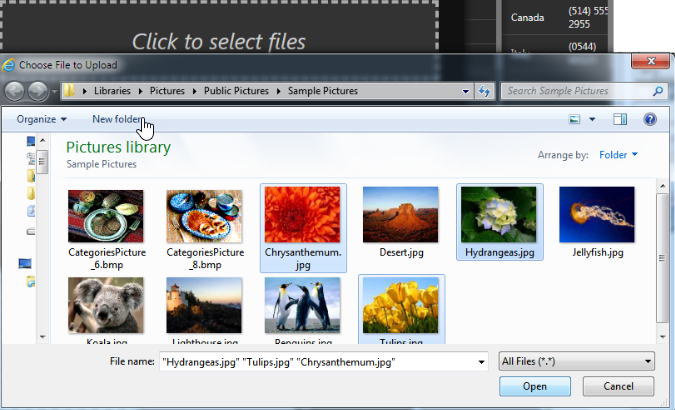This screenshot has height=410, width=675.
Task: Open the All Files type dropdown
Action: click(x=577, y=361)
